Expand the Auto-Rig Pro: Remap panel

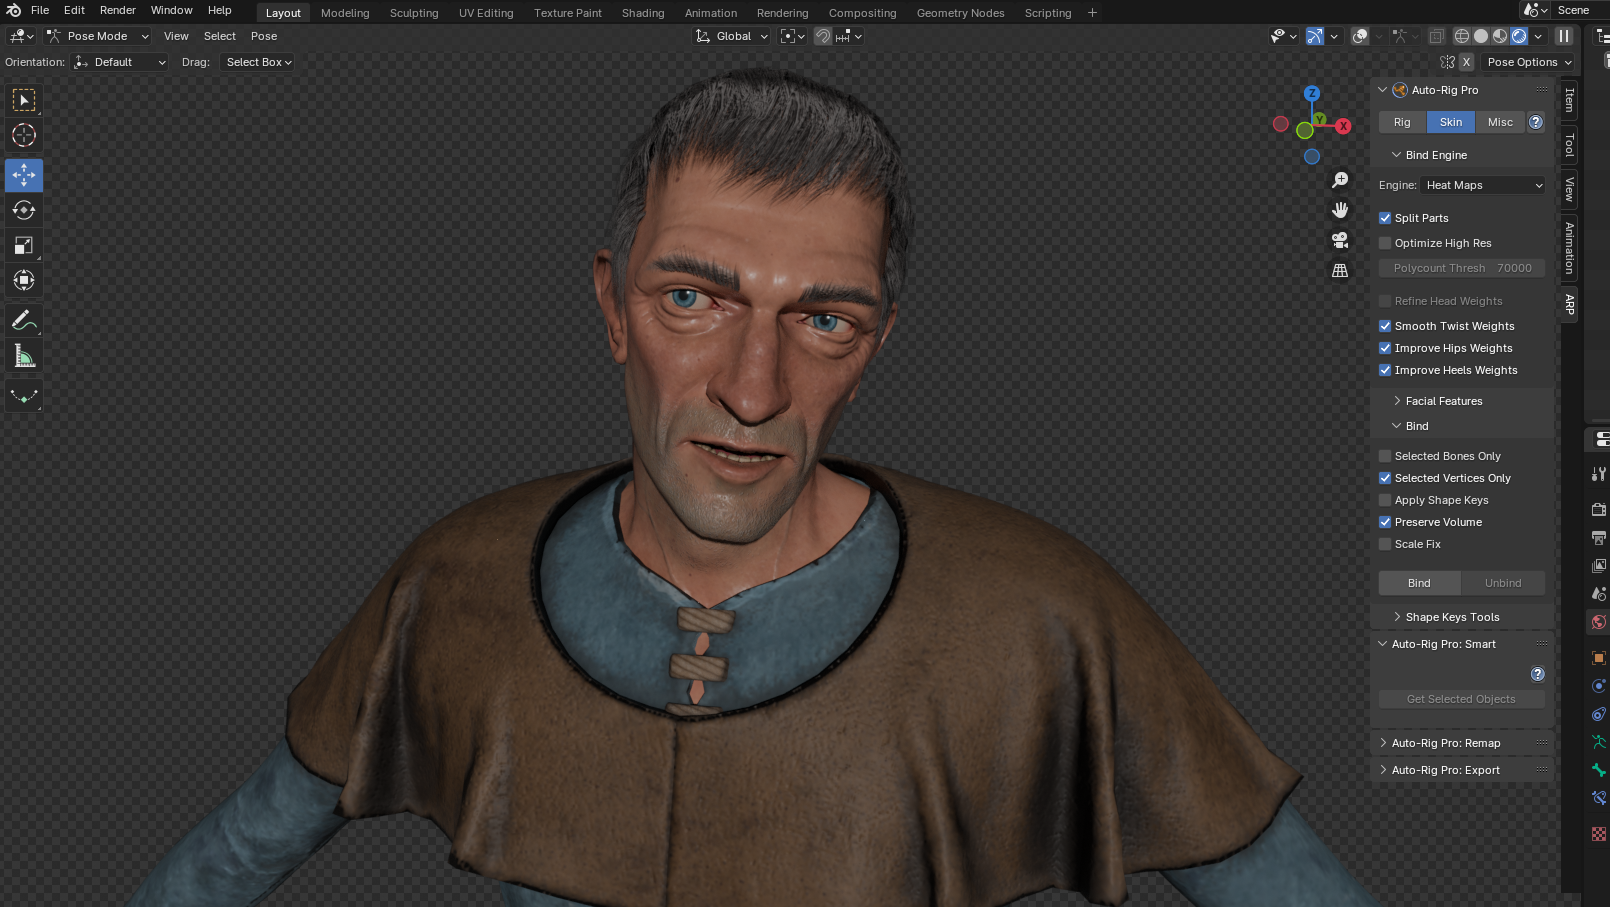pos(1445,743)
